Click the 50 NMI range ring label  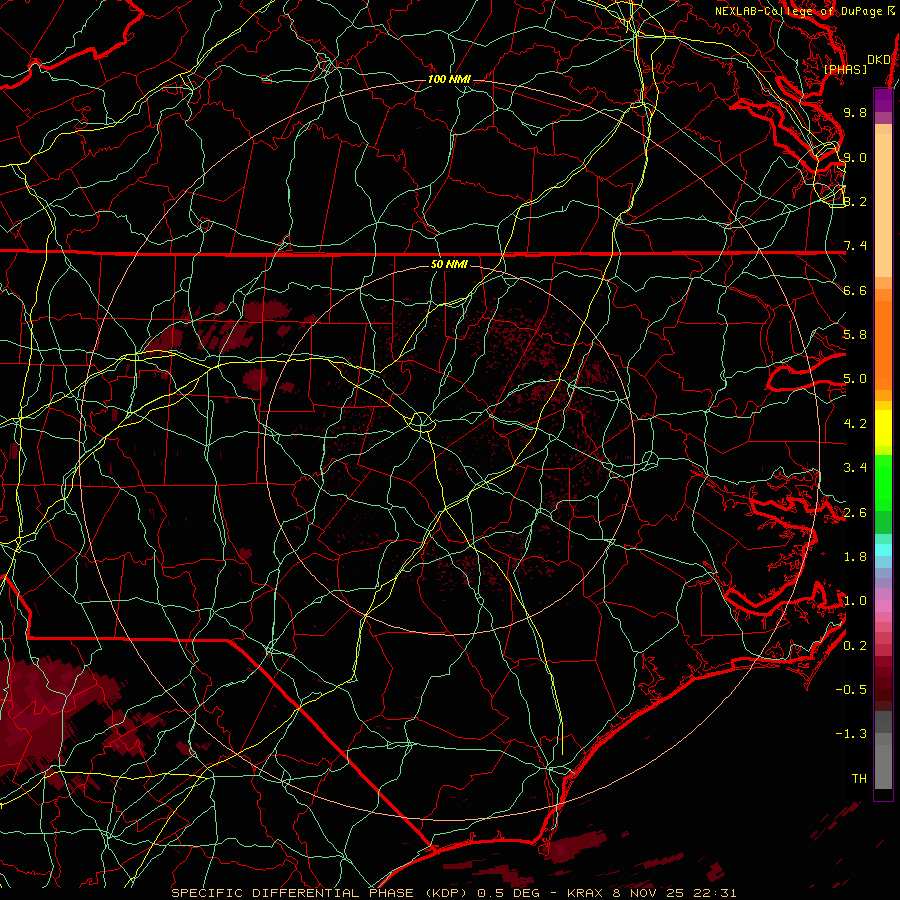(449, 264)
